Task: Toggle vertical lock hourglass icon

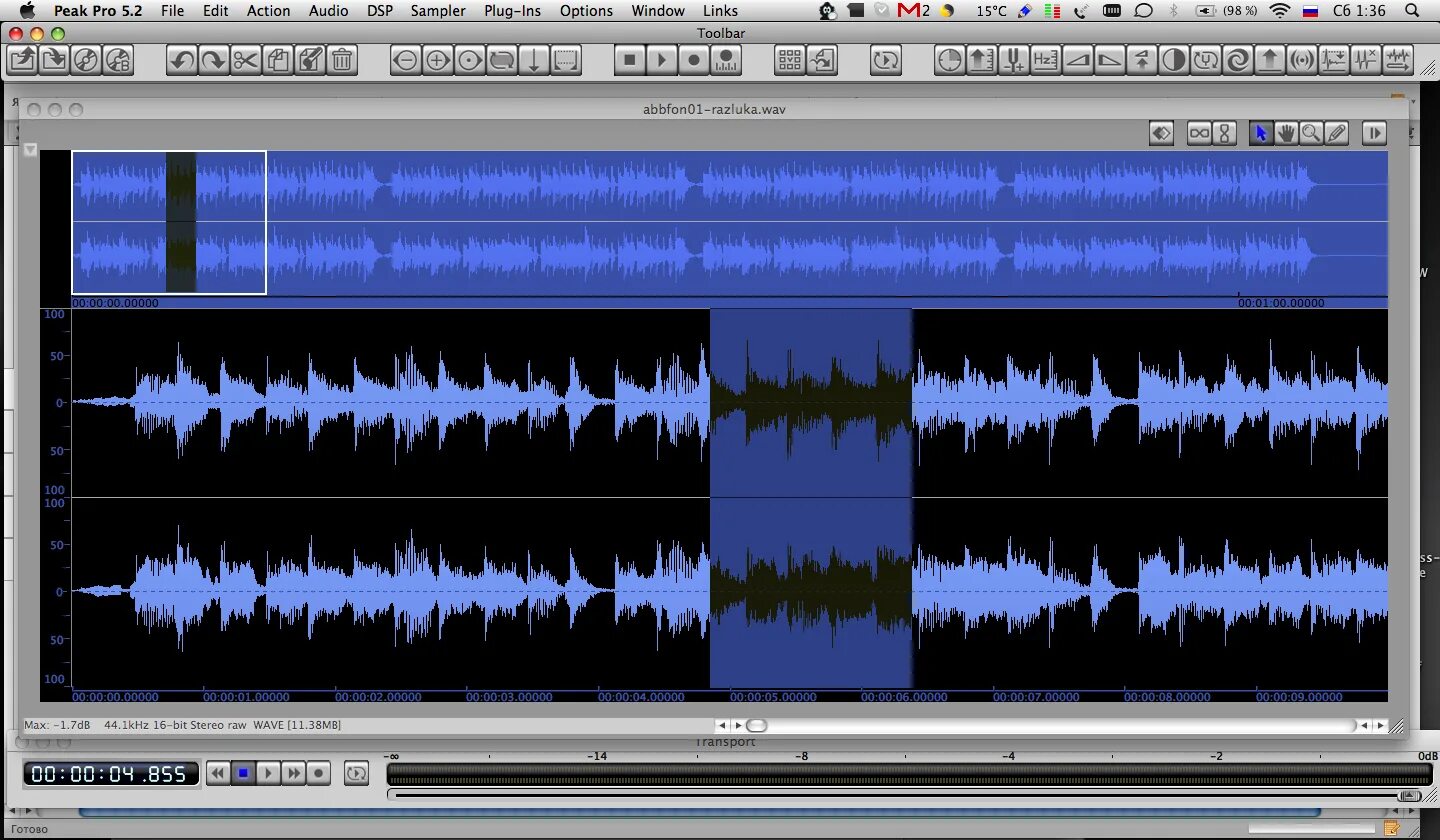Action: click(x=1225, y=133)
